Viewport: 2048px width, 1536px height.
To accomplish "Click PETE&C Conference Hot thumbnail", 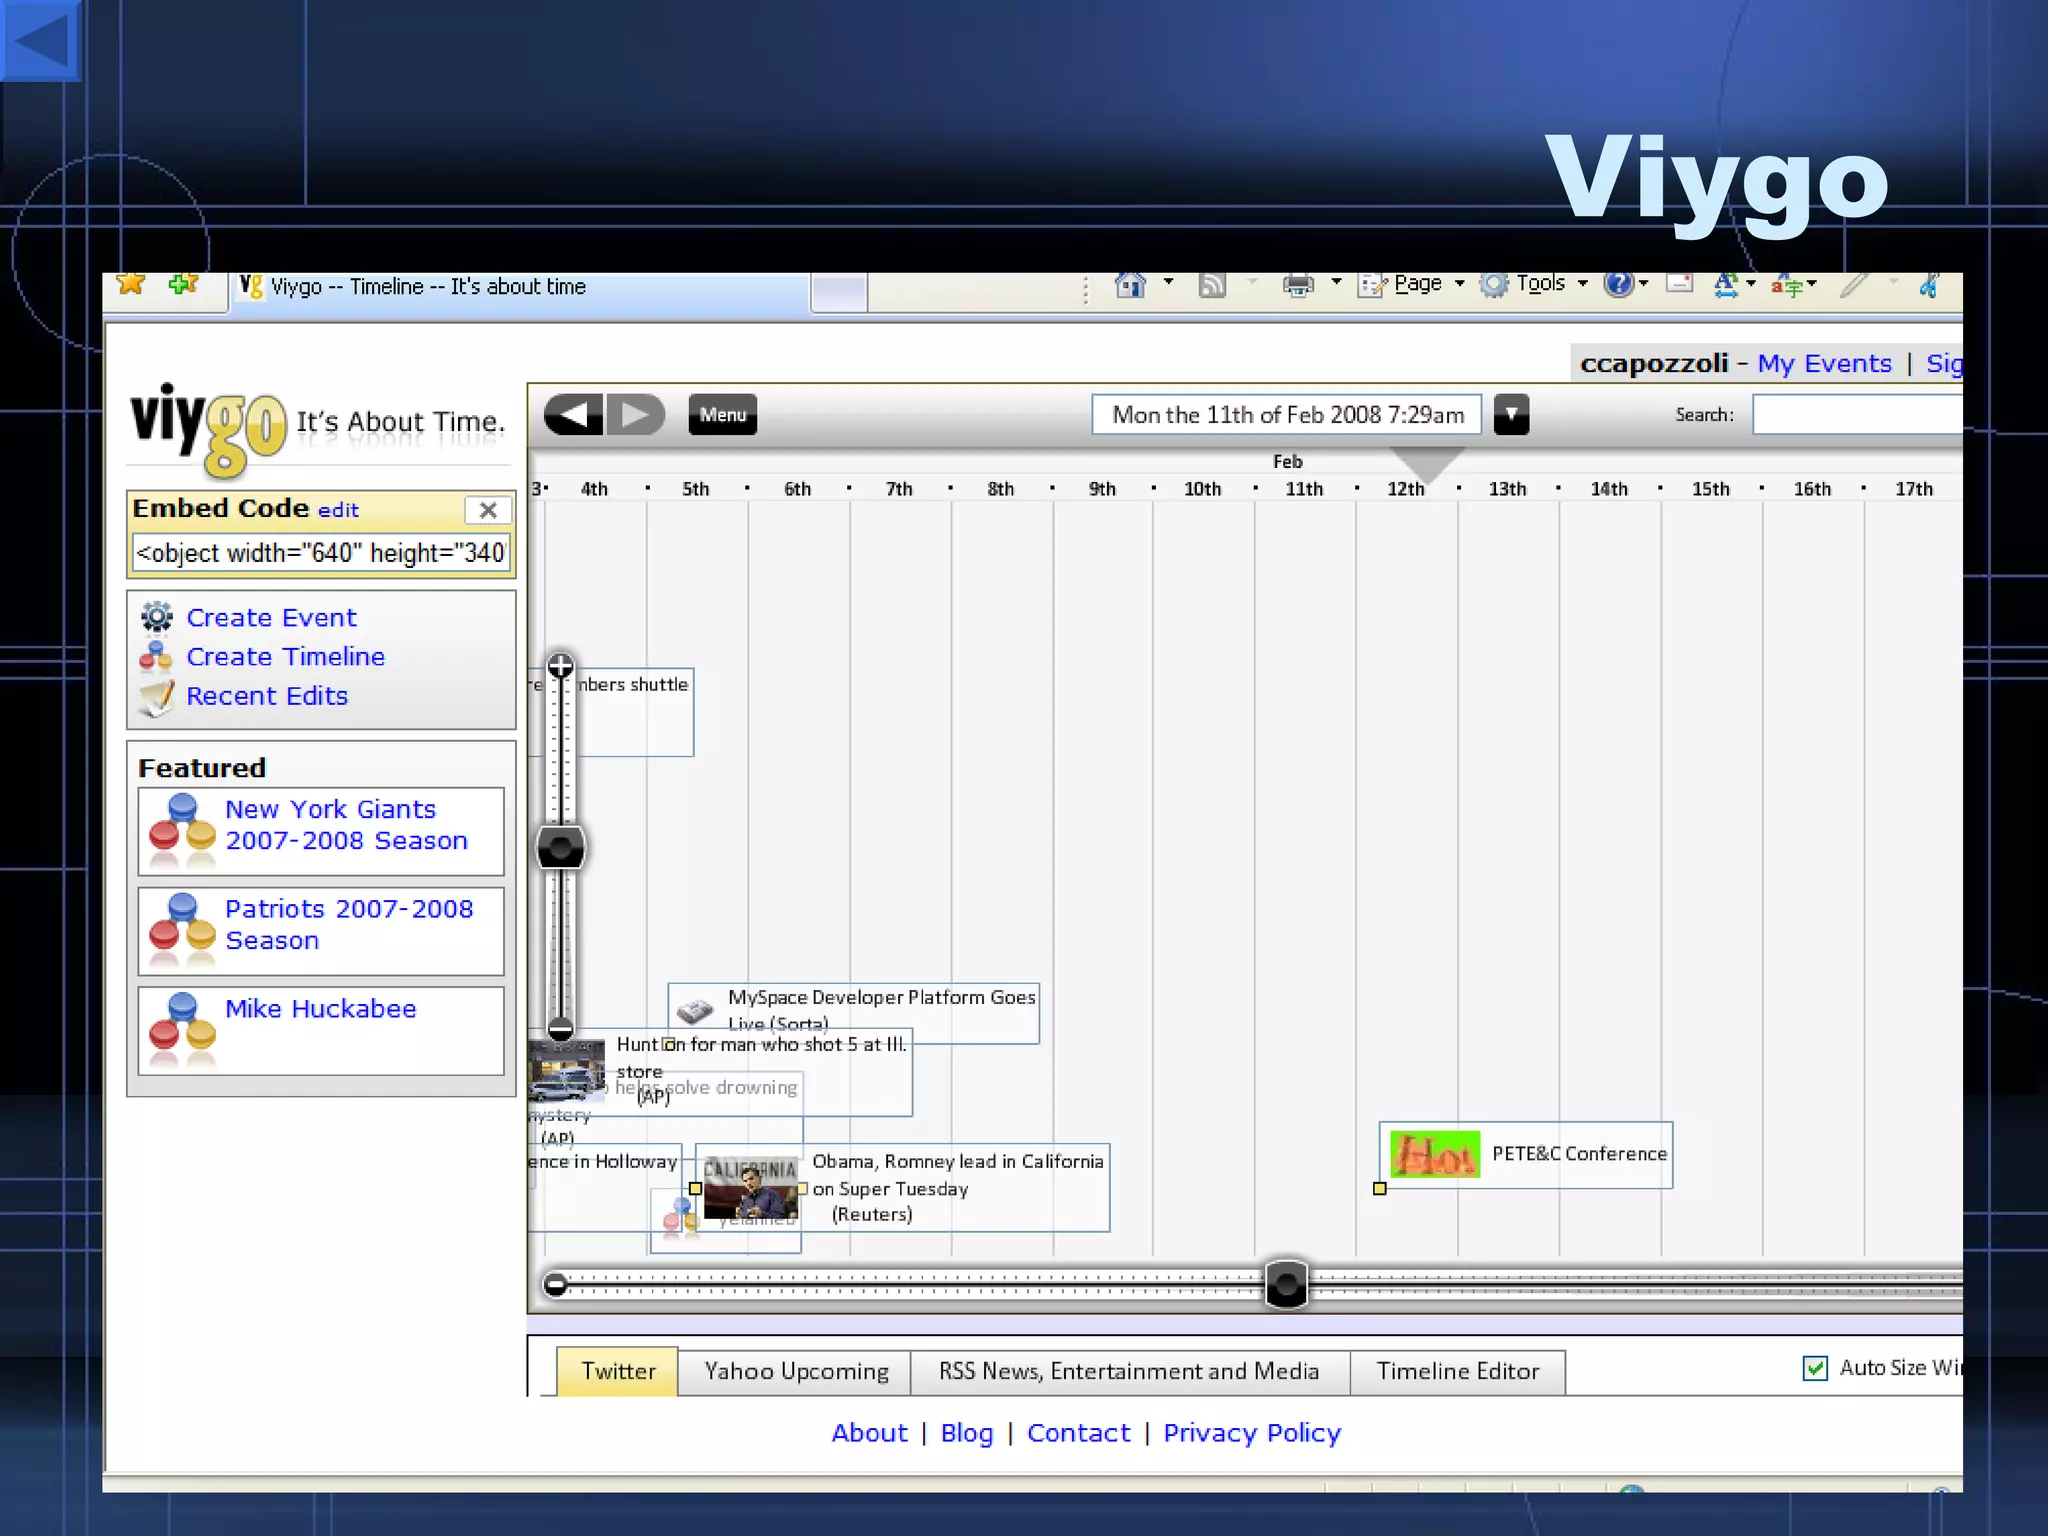I will point(1435,1154).
